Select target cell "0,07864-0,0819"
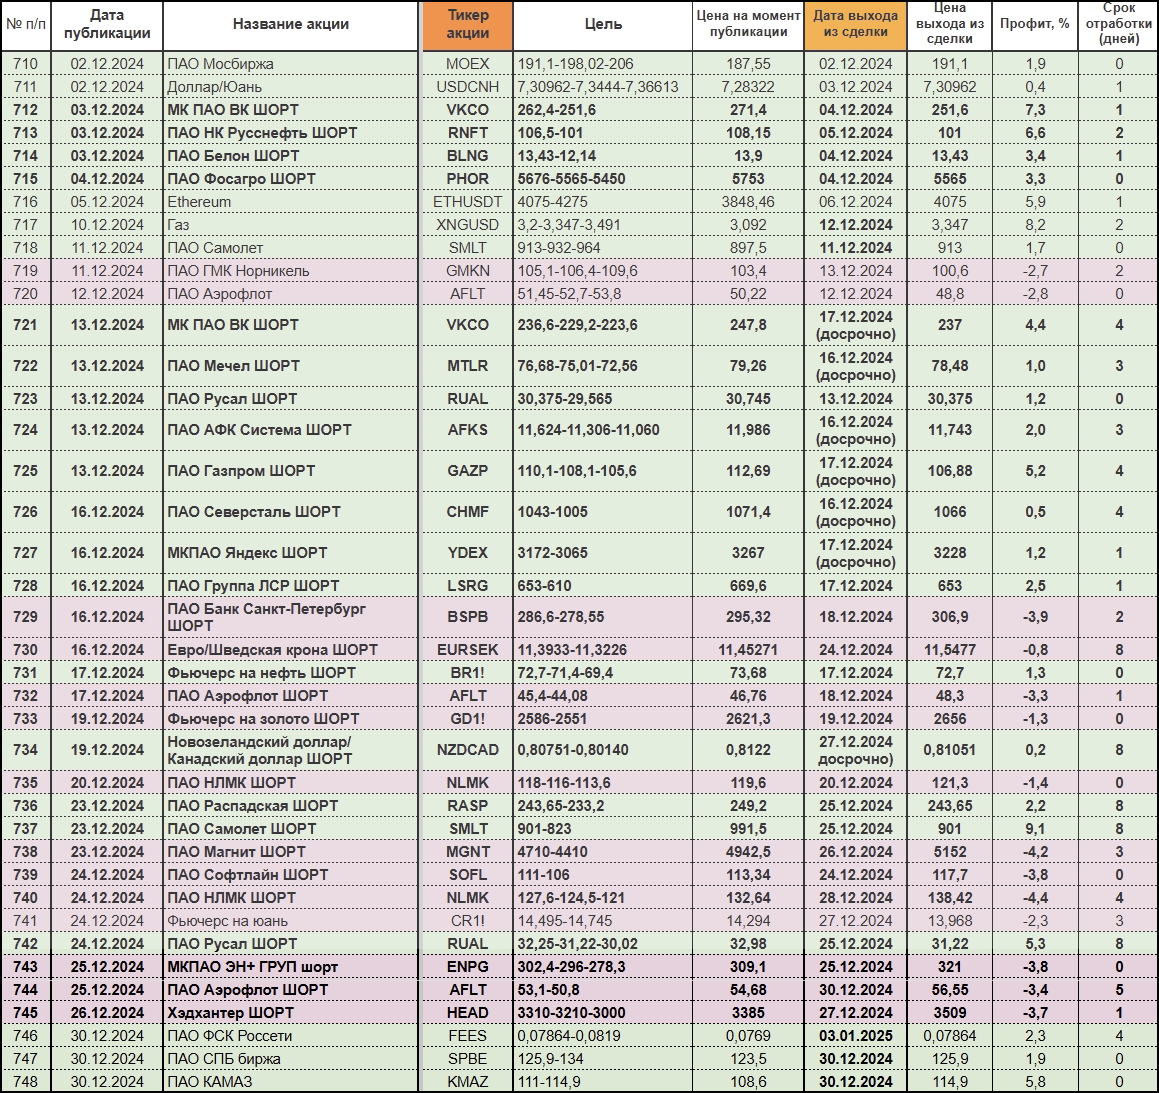 click(603, 1035)
